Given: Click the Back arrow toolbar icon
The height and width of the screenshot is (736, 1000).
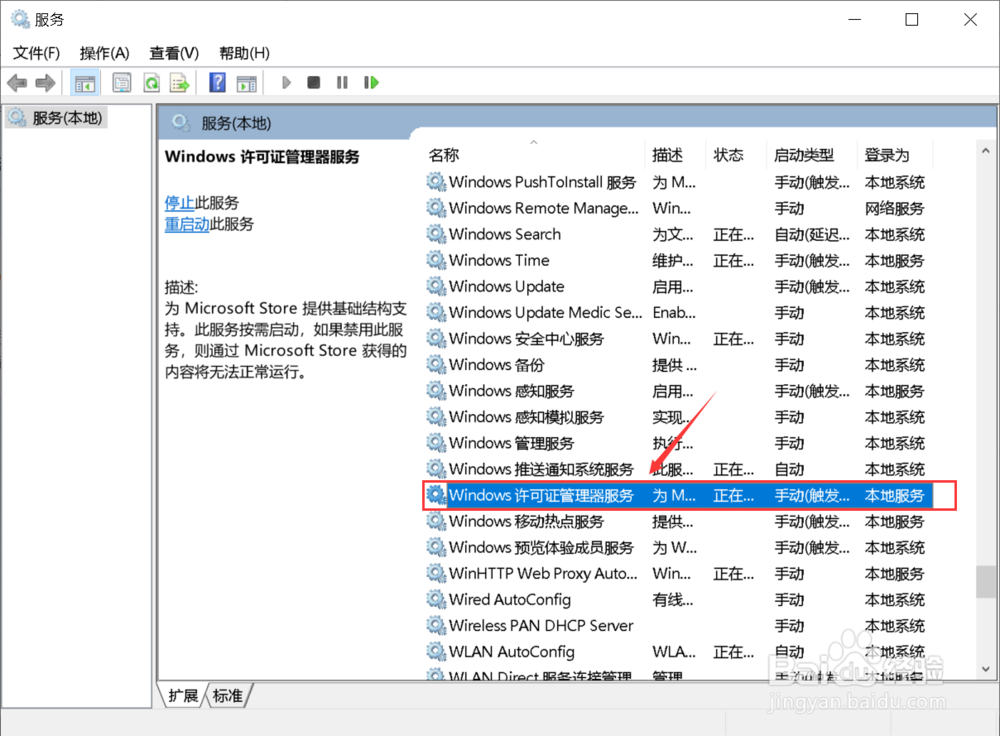Looking at the screenshot, I should click(17, 83).
